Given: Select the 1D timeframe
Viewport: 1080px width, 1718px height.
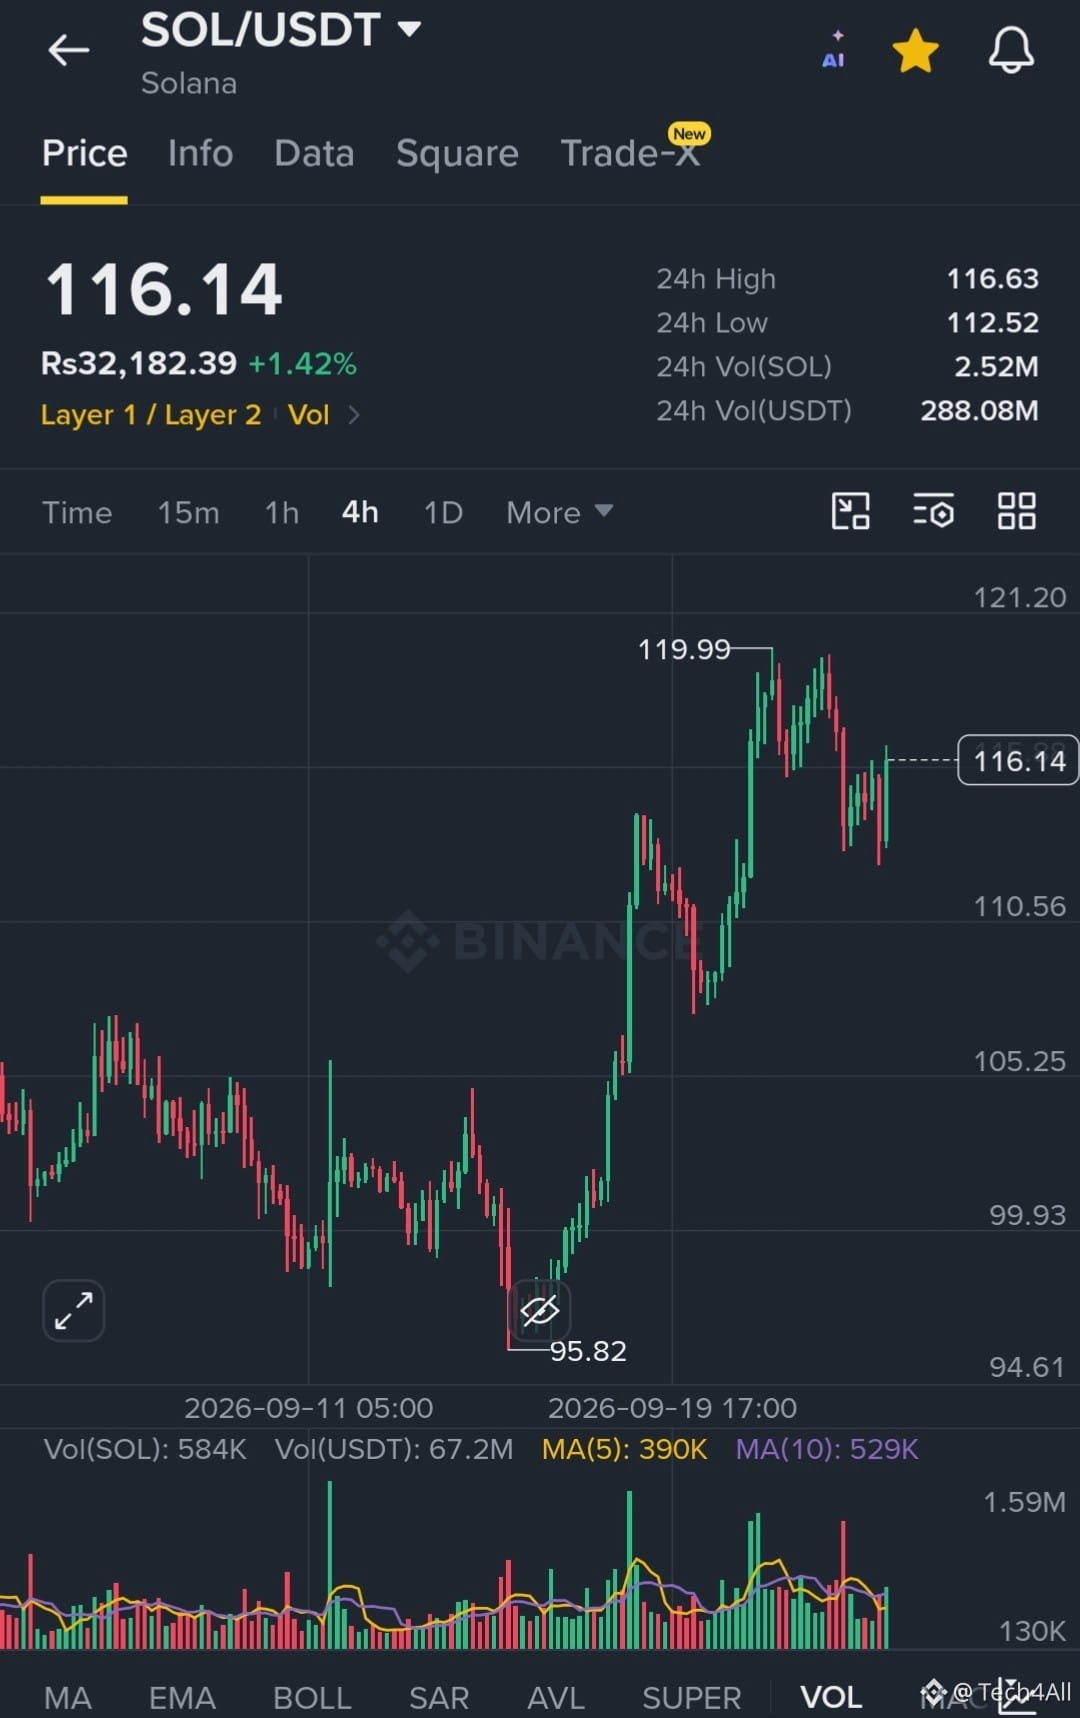Looking at the screenshot, I should click(x=443, y=512).
